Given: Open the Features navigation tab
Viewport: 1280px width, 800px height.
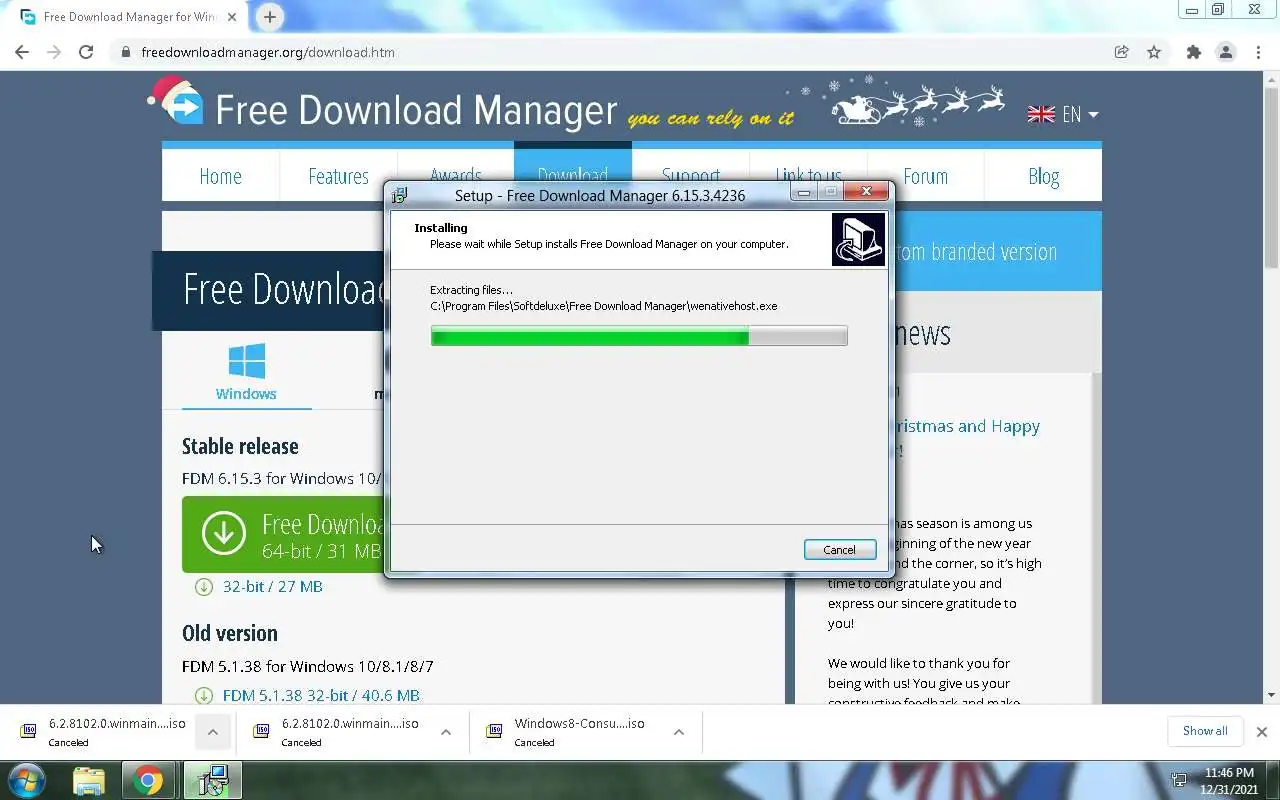Looking at the screenshot, I should 338,176.
